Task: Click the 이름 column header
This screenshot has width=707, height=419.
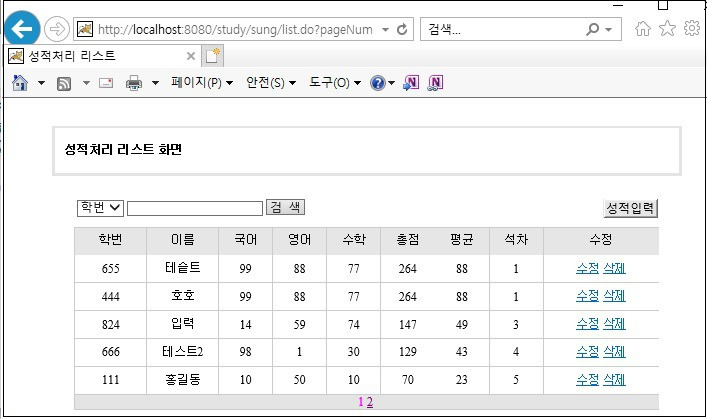Action: [183, 240]
